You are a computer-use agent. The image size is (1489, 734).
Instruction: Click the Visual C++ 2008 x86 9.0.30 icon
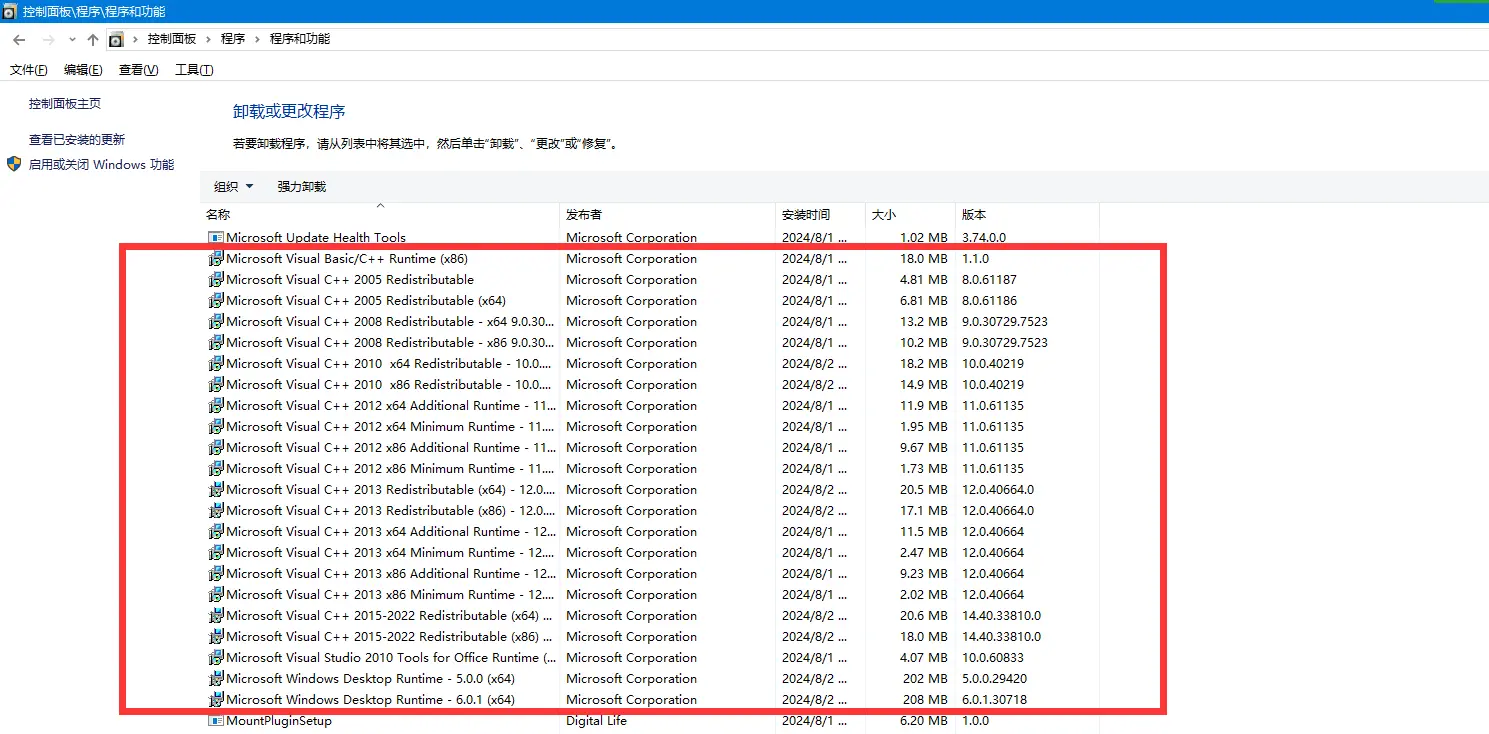click(x=216, y=343)
